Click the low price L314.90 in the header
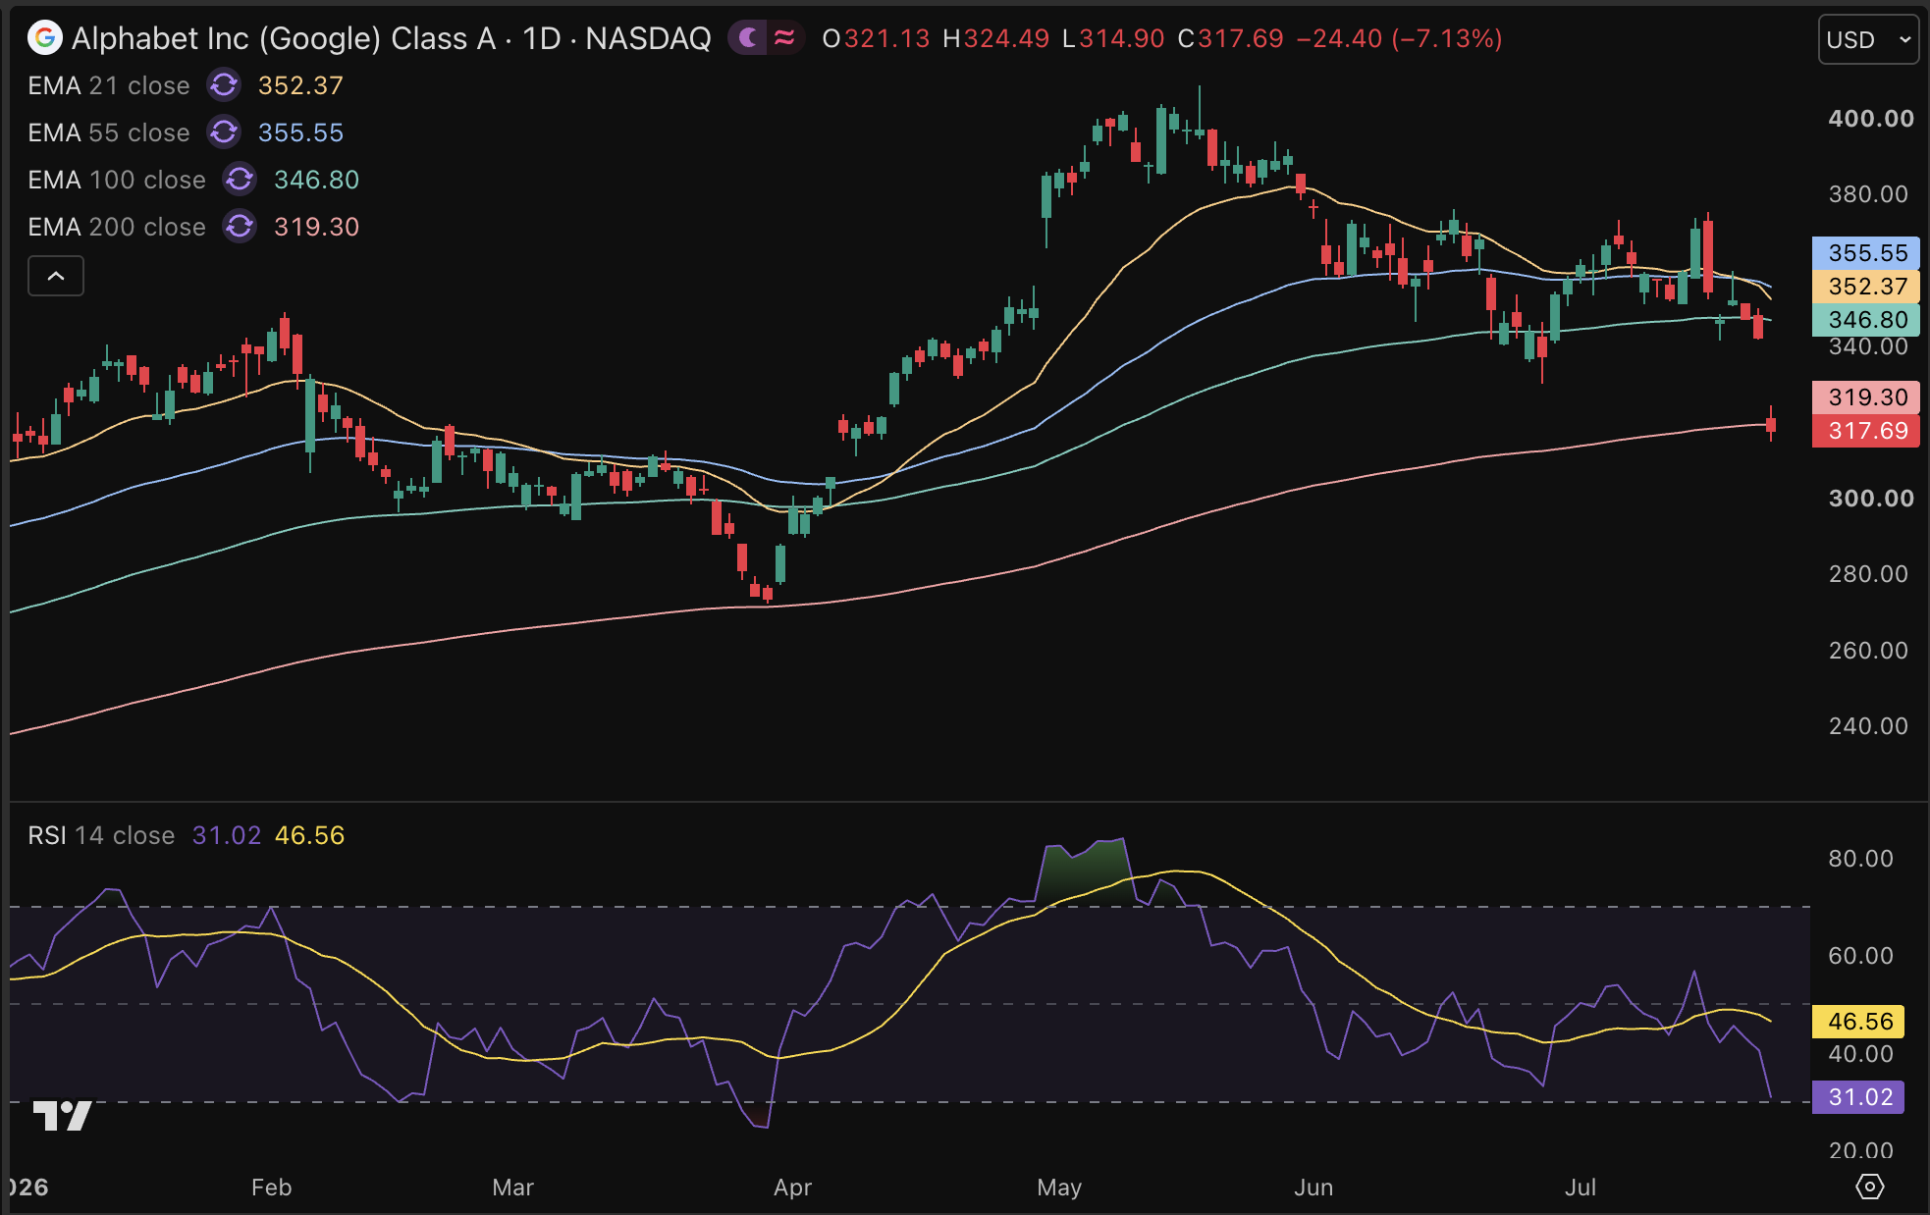 click(x=1113, y=39)
